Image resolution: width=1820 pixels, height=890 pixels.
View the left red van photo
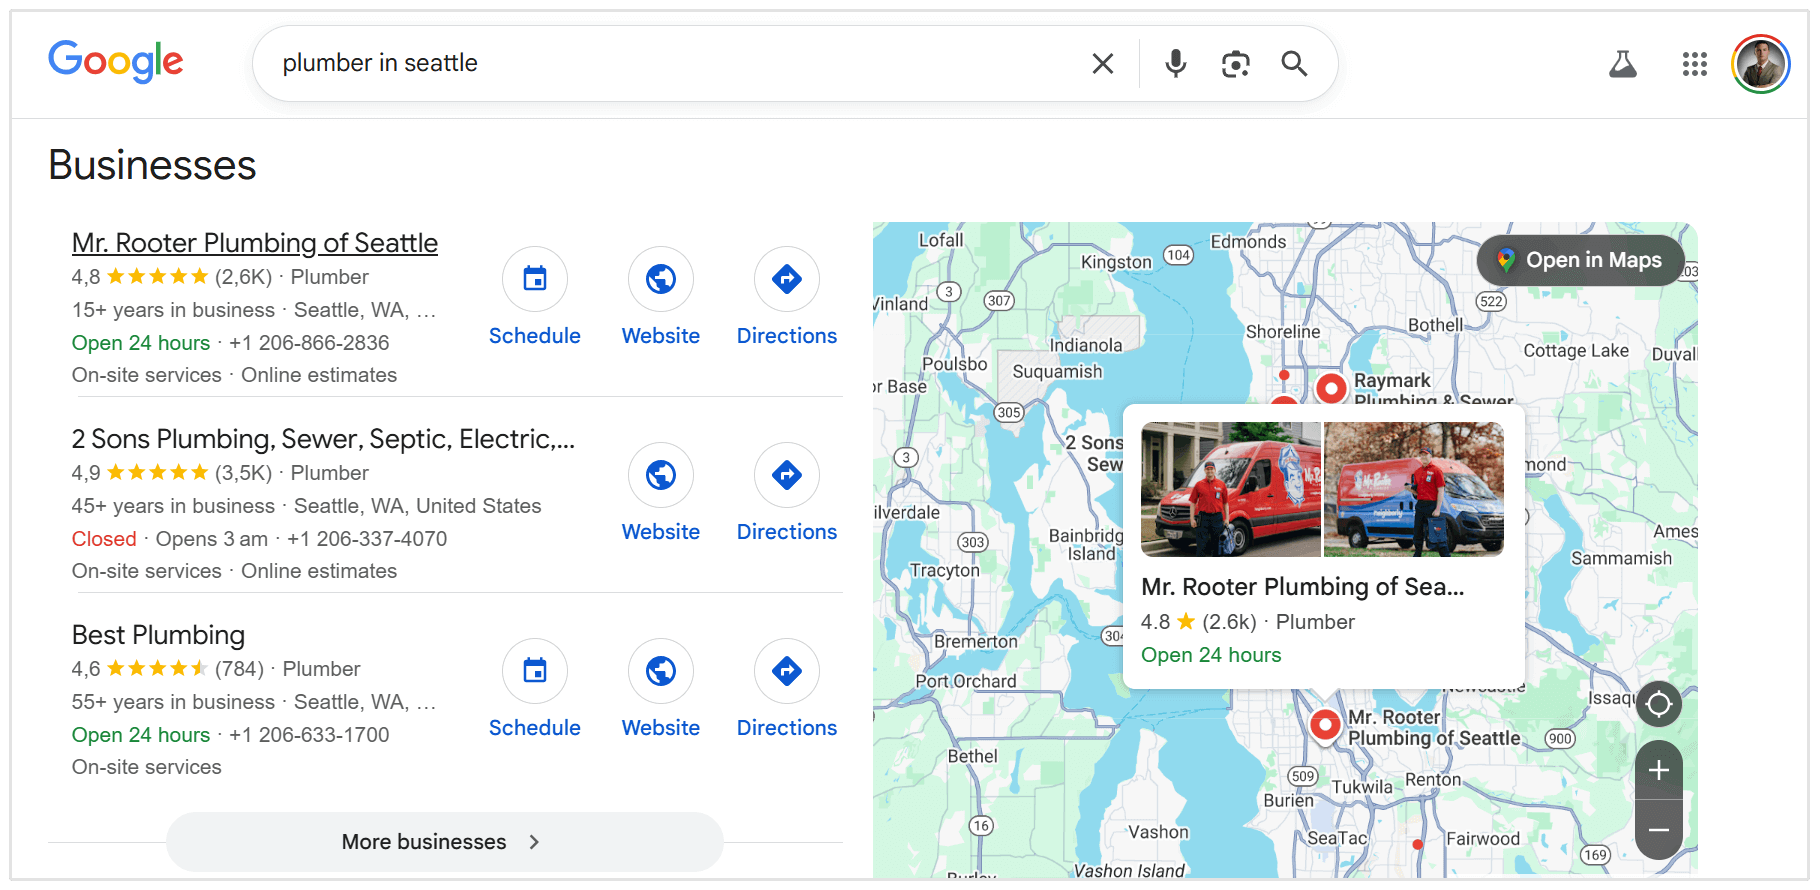1230,489
